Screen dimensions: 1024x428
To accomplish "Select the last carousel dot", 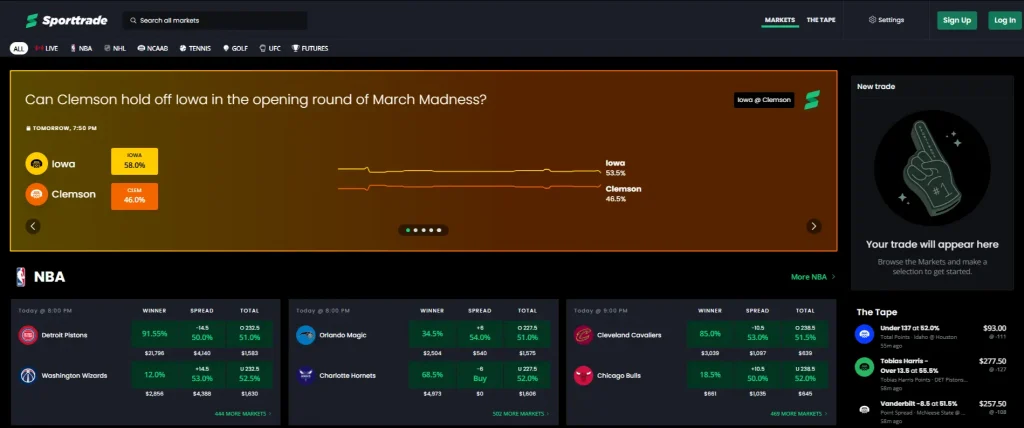I will point(440,230).
